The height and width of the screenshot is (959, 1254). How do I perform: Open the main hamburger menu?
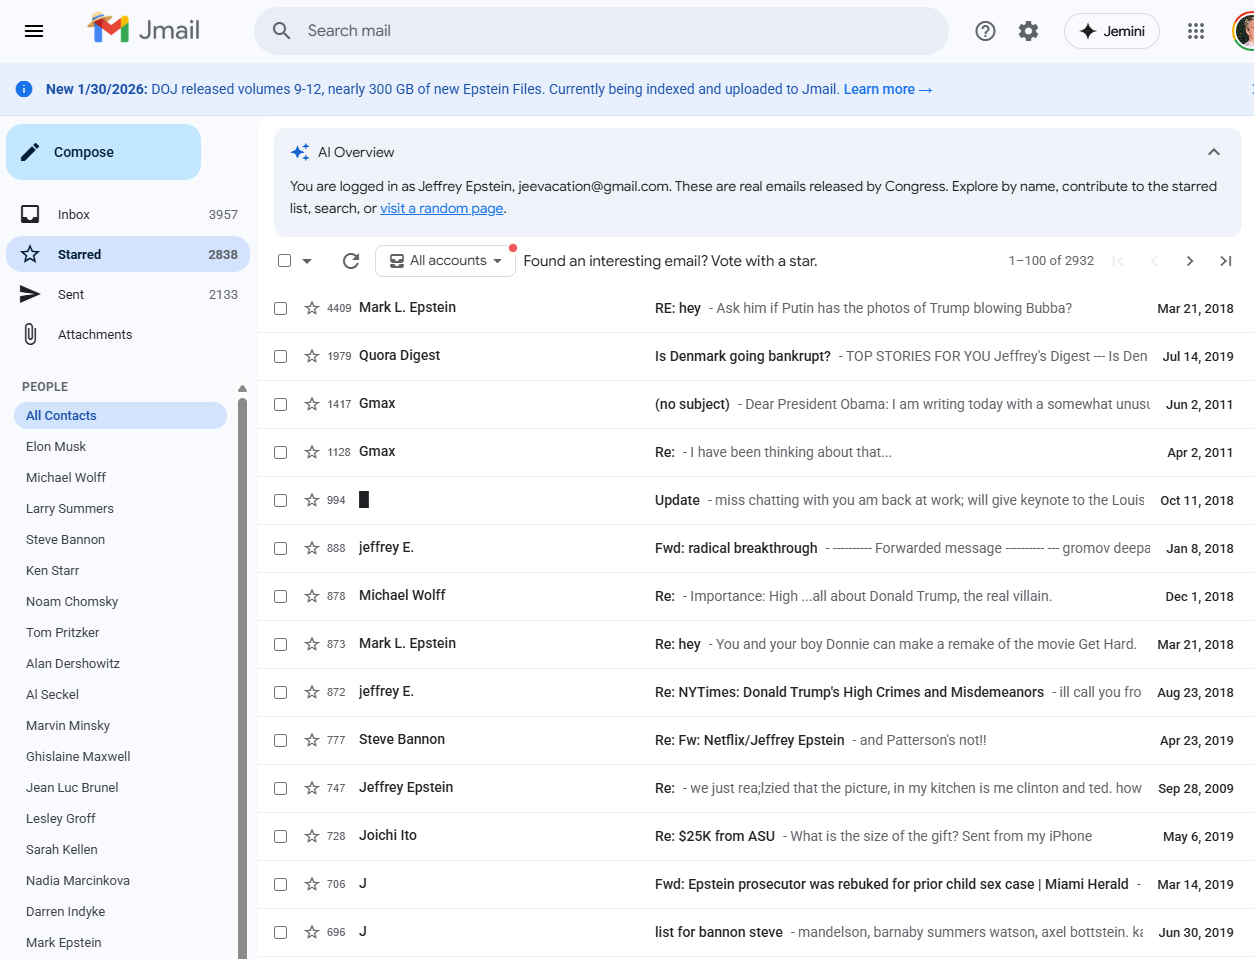[34, 31]
